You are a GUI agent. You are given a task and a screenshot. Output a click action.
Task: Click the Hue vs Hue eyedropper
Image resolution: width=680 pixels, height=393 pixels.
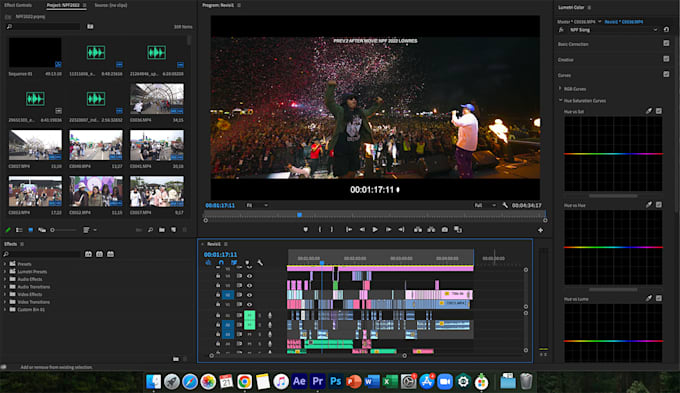point(649,205)
